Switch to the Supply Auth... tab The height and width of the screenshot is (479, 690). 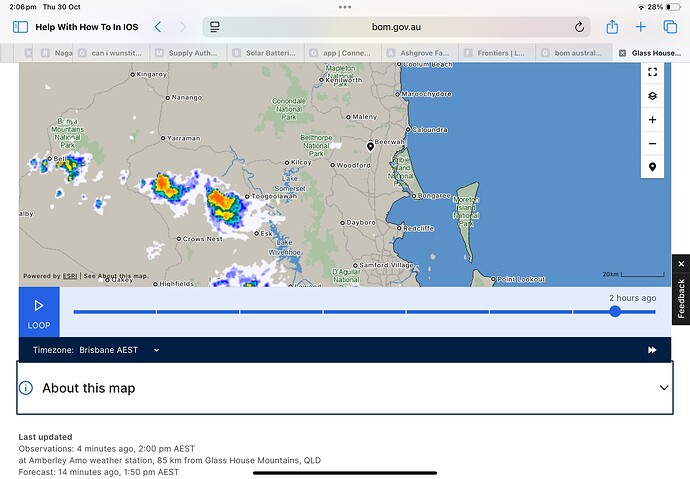pos(188,53)
